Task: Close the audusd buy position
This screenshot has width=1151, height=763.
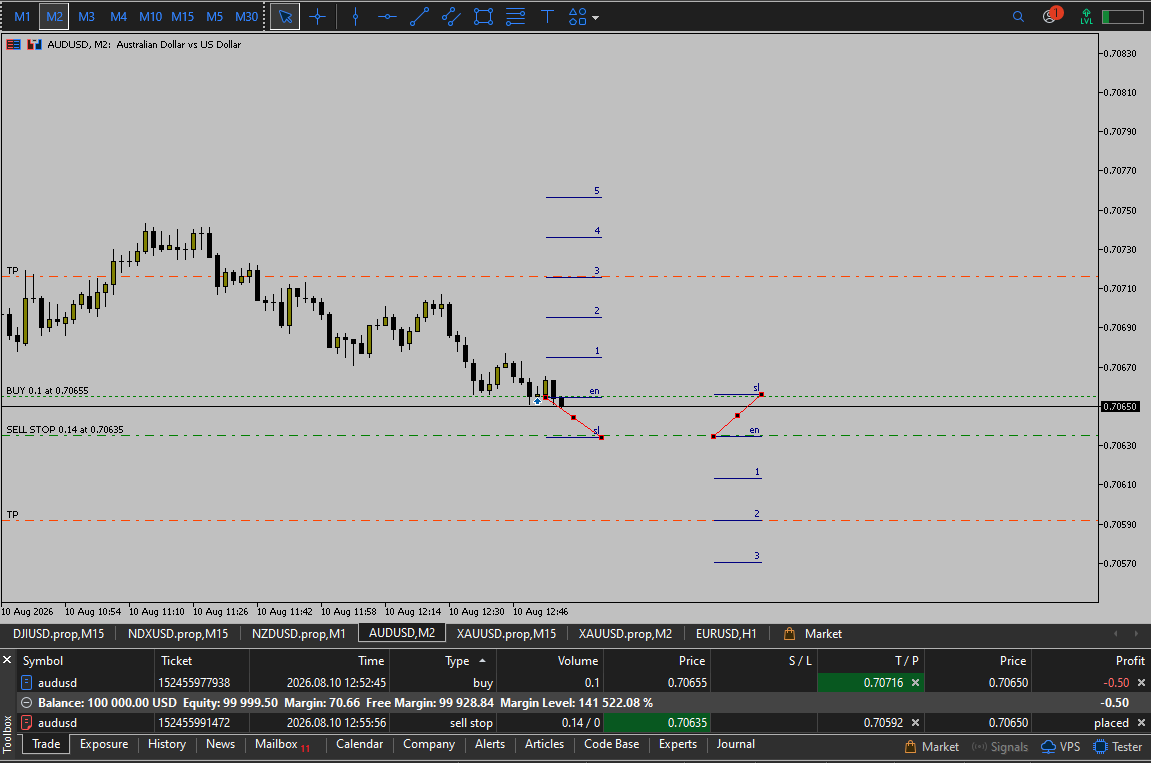Action: (1141, 683)
